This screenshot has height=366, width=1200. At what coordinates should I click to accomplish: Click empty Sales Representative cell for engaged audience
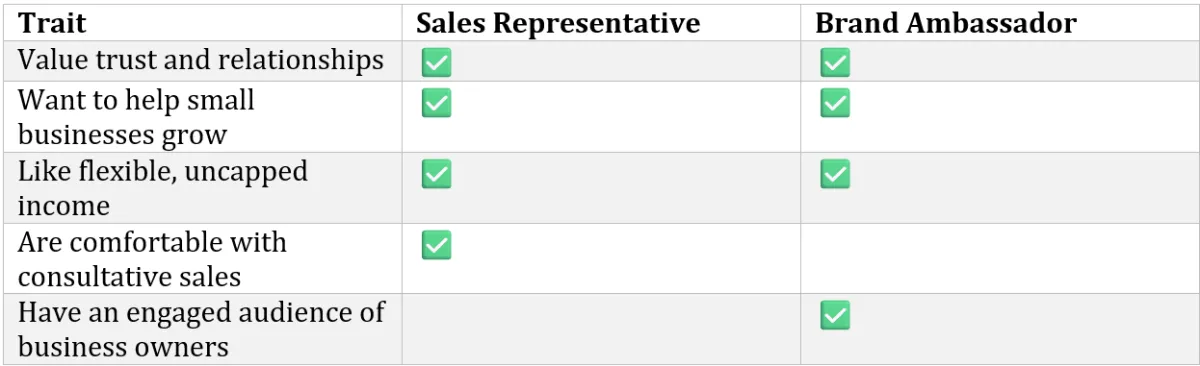(x=601, y=329)
